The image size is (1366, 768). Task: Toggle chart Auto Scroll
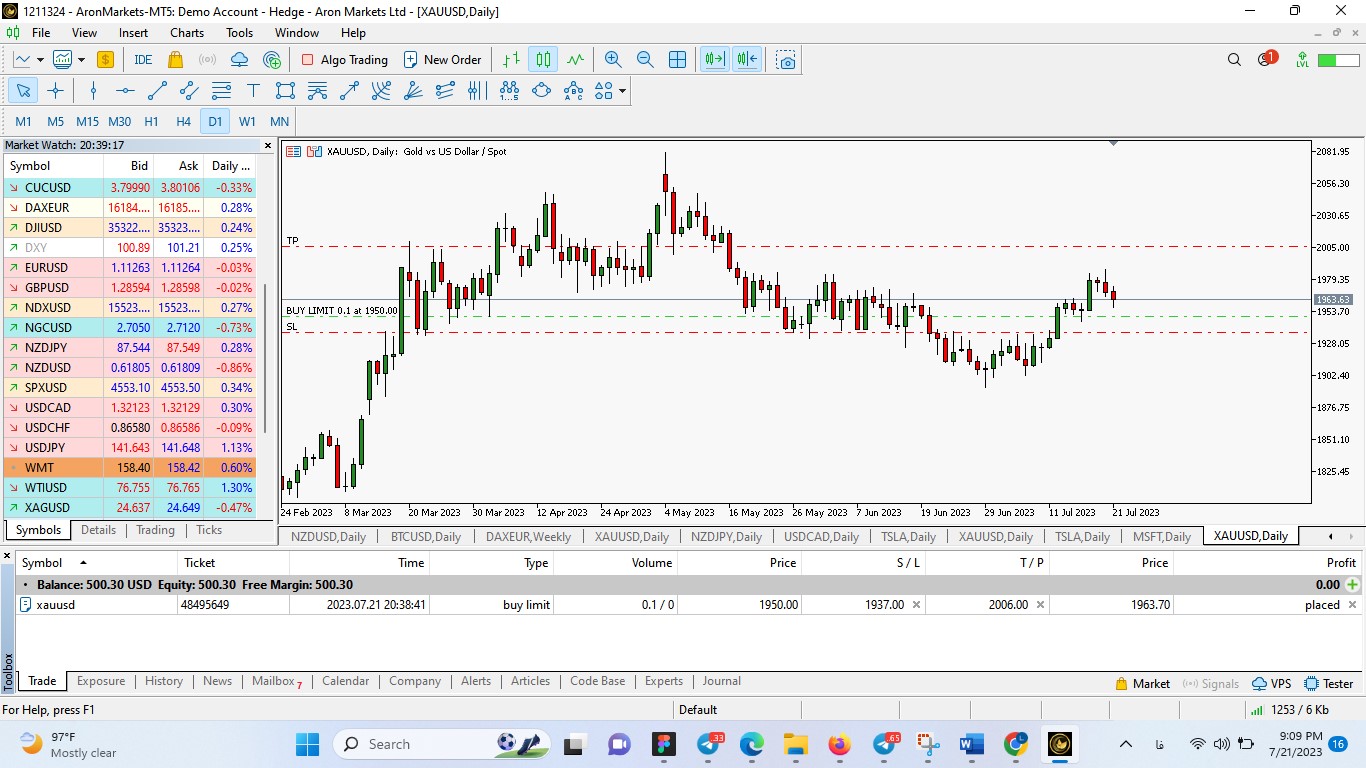pyautogui.click(x=715, y=60)
